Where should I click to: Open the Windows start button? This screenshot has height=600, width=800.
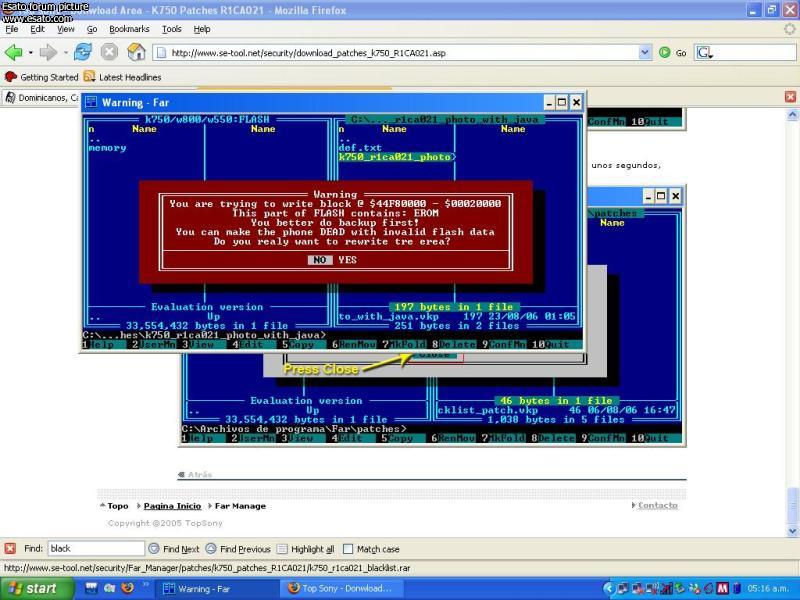[x=37, y=588]
